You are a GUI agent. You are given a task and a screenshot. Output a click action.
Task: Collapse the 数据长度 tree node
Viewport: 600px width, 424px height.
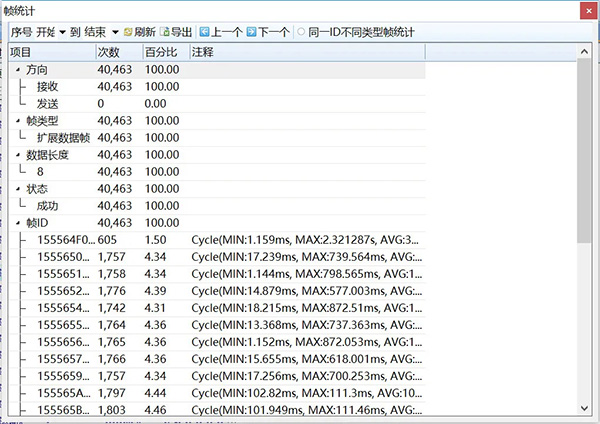click(19, 155)
